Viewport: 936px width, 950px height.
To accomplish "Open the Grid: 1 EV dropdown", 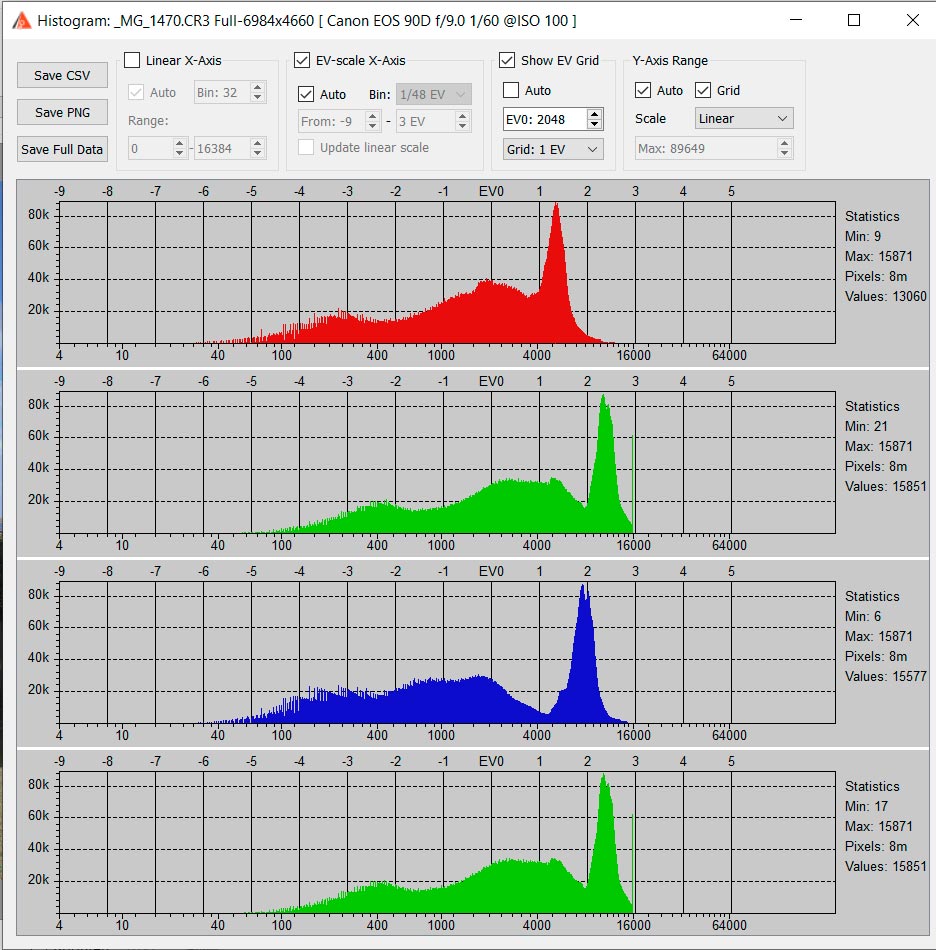I will (553, 149).
